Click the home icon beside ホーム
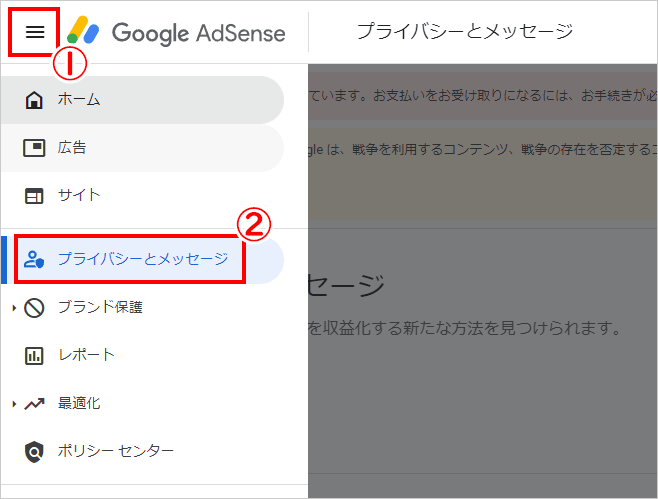 coord(34,100)
